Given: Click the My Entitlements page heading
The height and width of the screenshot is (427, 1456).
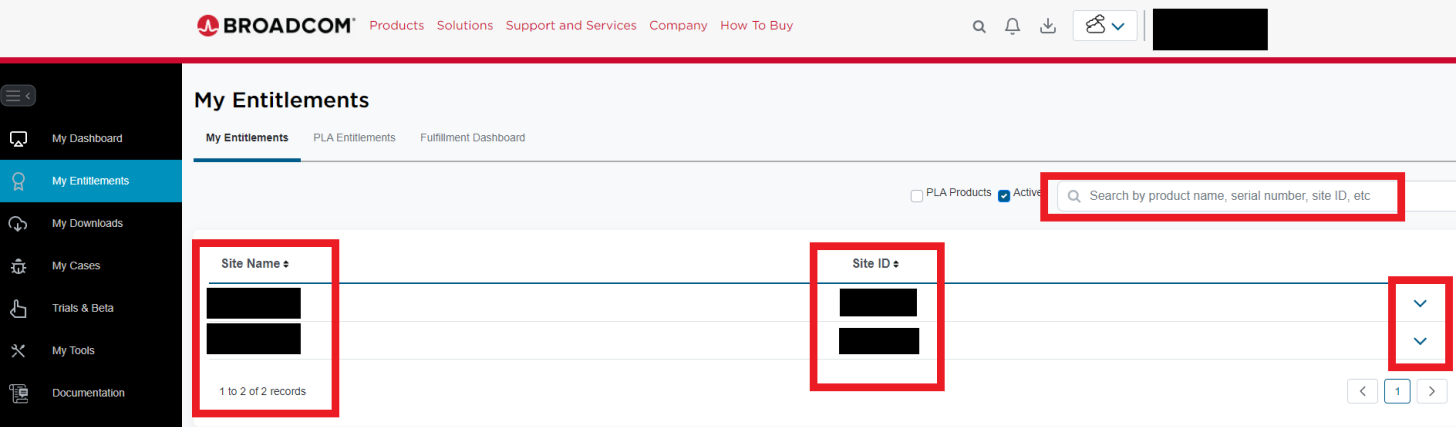Looking at the screenshot, I should tap(282, 100).
